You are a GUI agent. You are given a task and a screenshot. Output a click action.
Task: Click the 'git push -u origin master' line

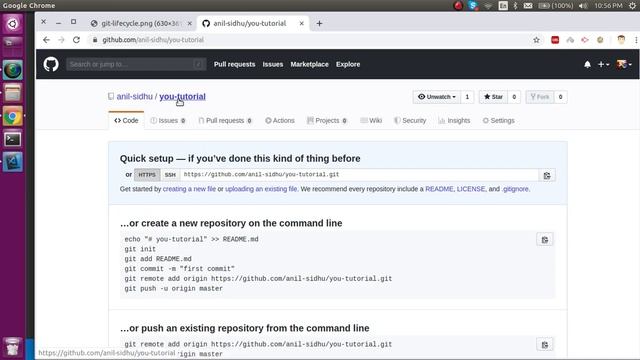click(x=173, y=289)
